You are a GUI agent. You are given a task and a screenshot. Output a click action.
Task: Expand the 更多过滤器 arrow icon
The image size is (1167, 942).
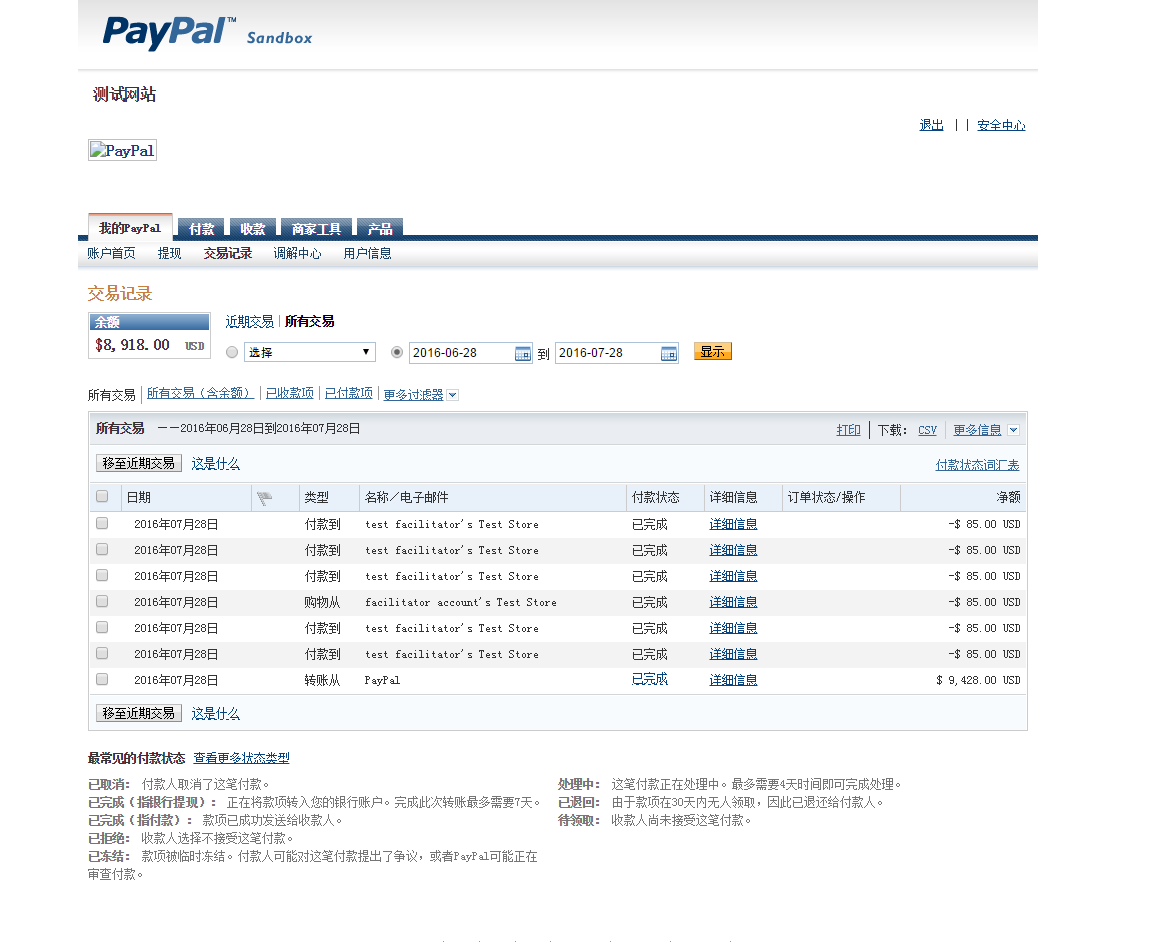click(453, 395)
